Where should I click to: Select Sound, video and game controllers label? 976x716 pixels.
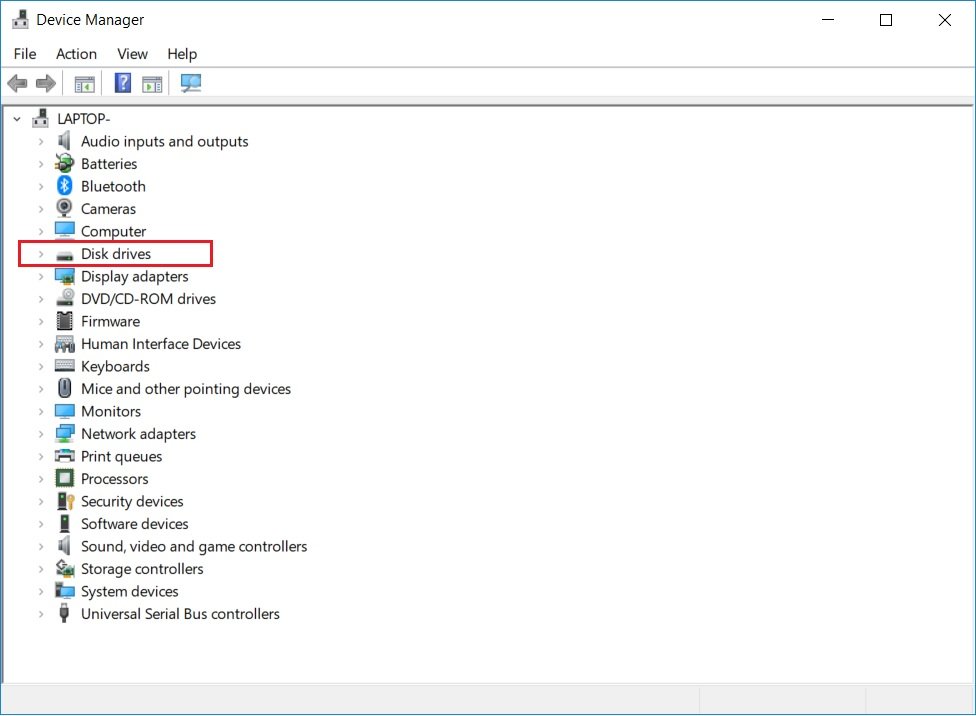194,546
